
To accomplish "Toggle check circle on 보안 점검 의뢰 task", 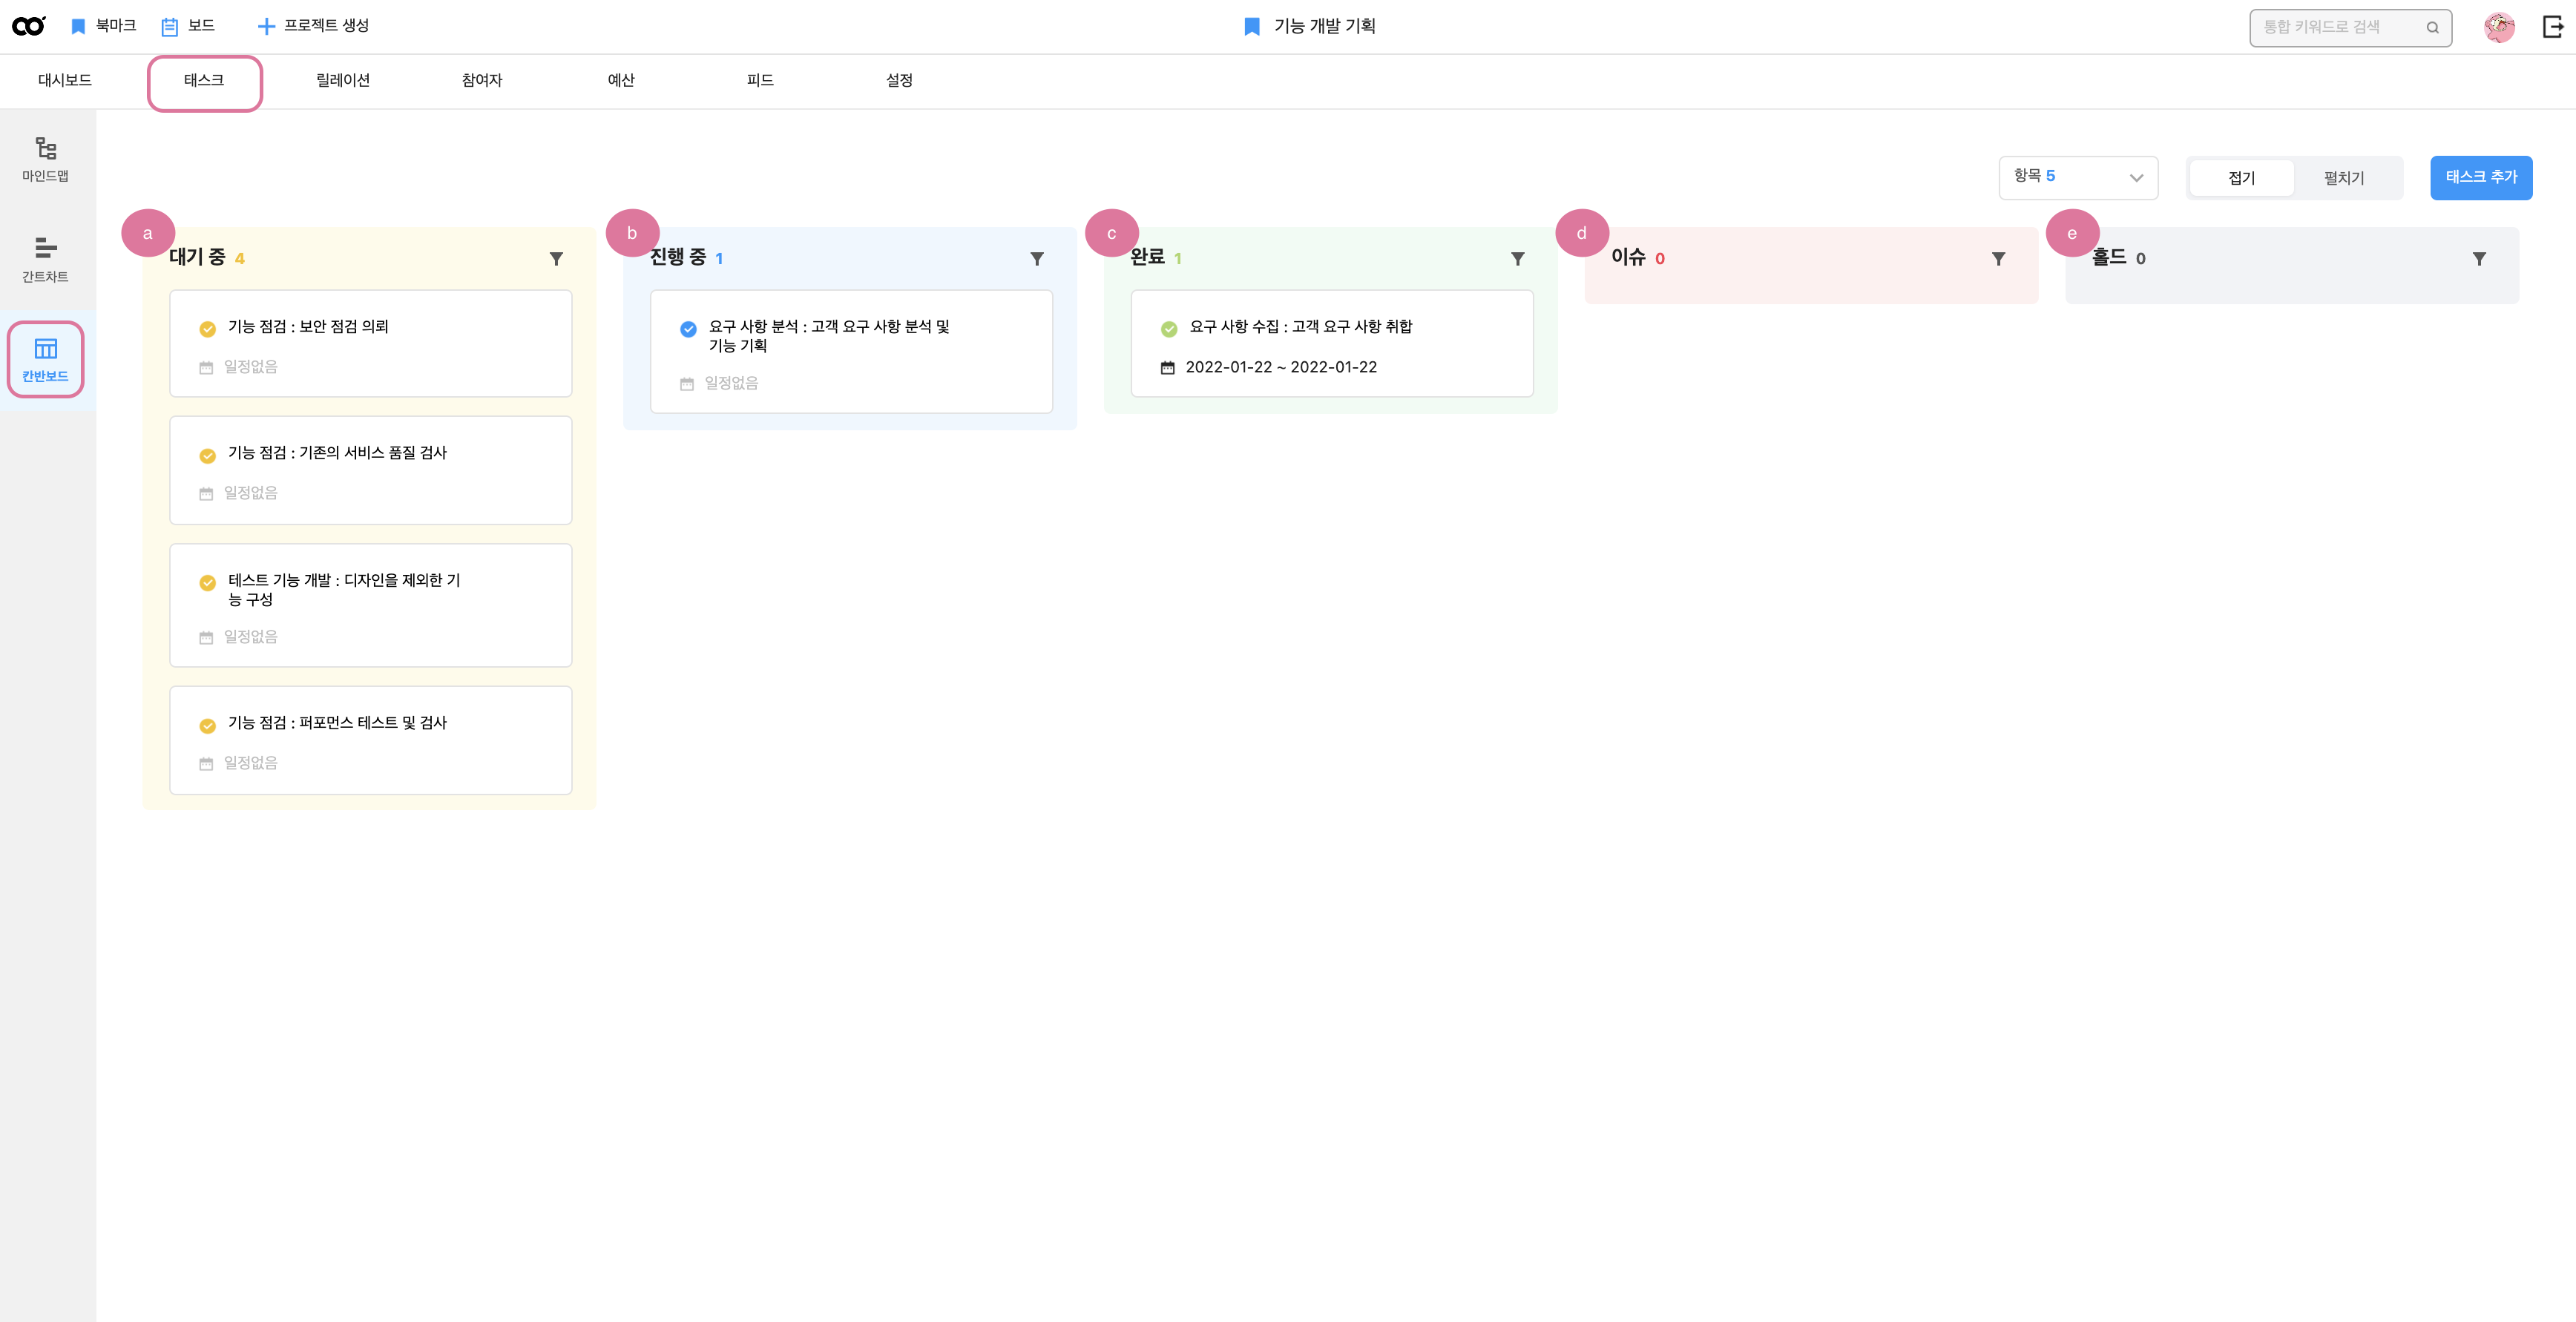I will [208, 329].
